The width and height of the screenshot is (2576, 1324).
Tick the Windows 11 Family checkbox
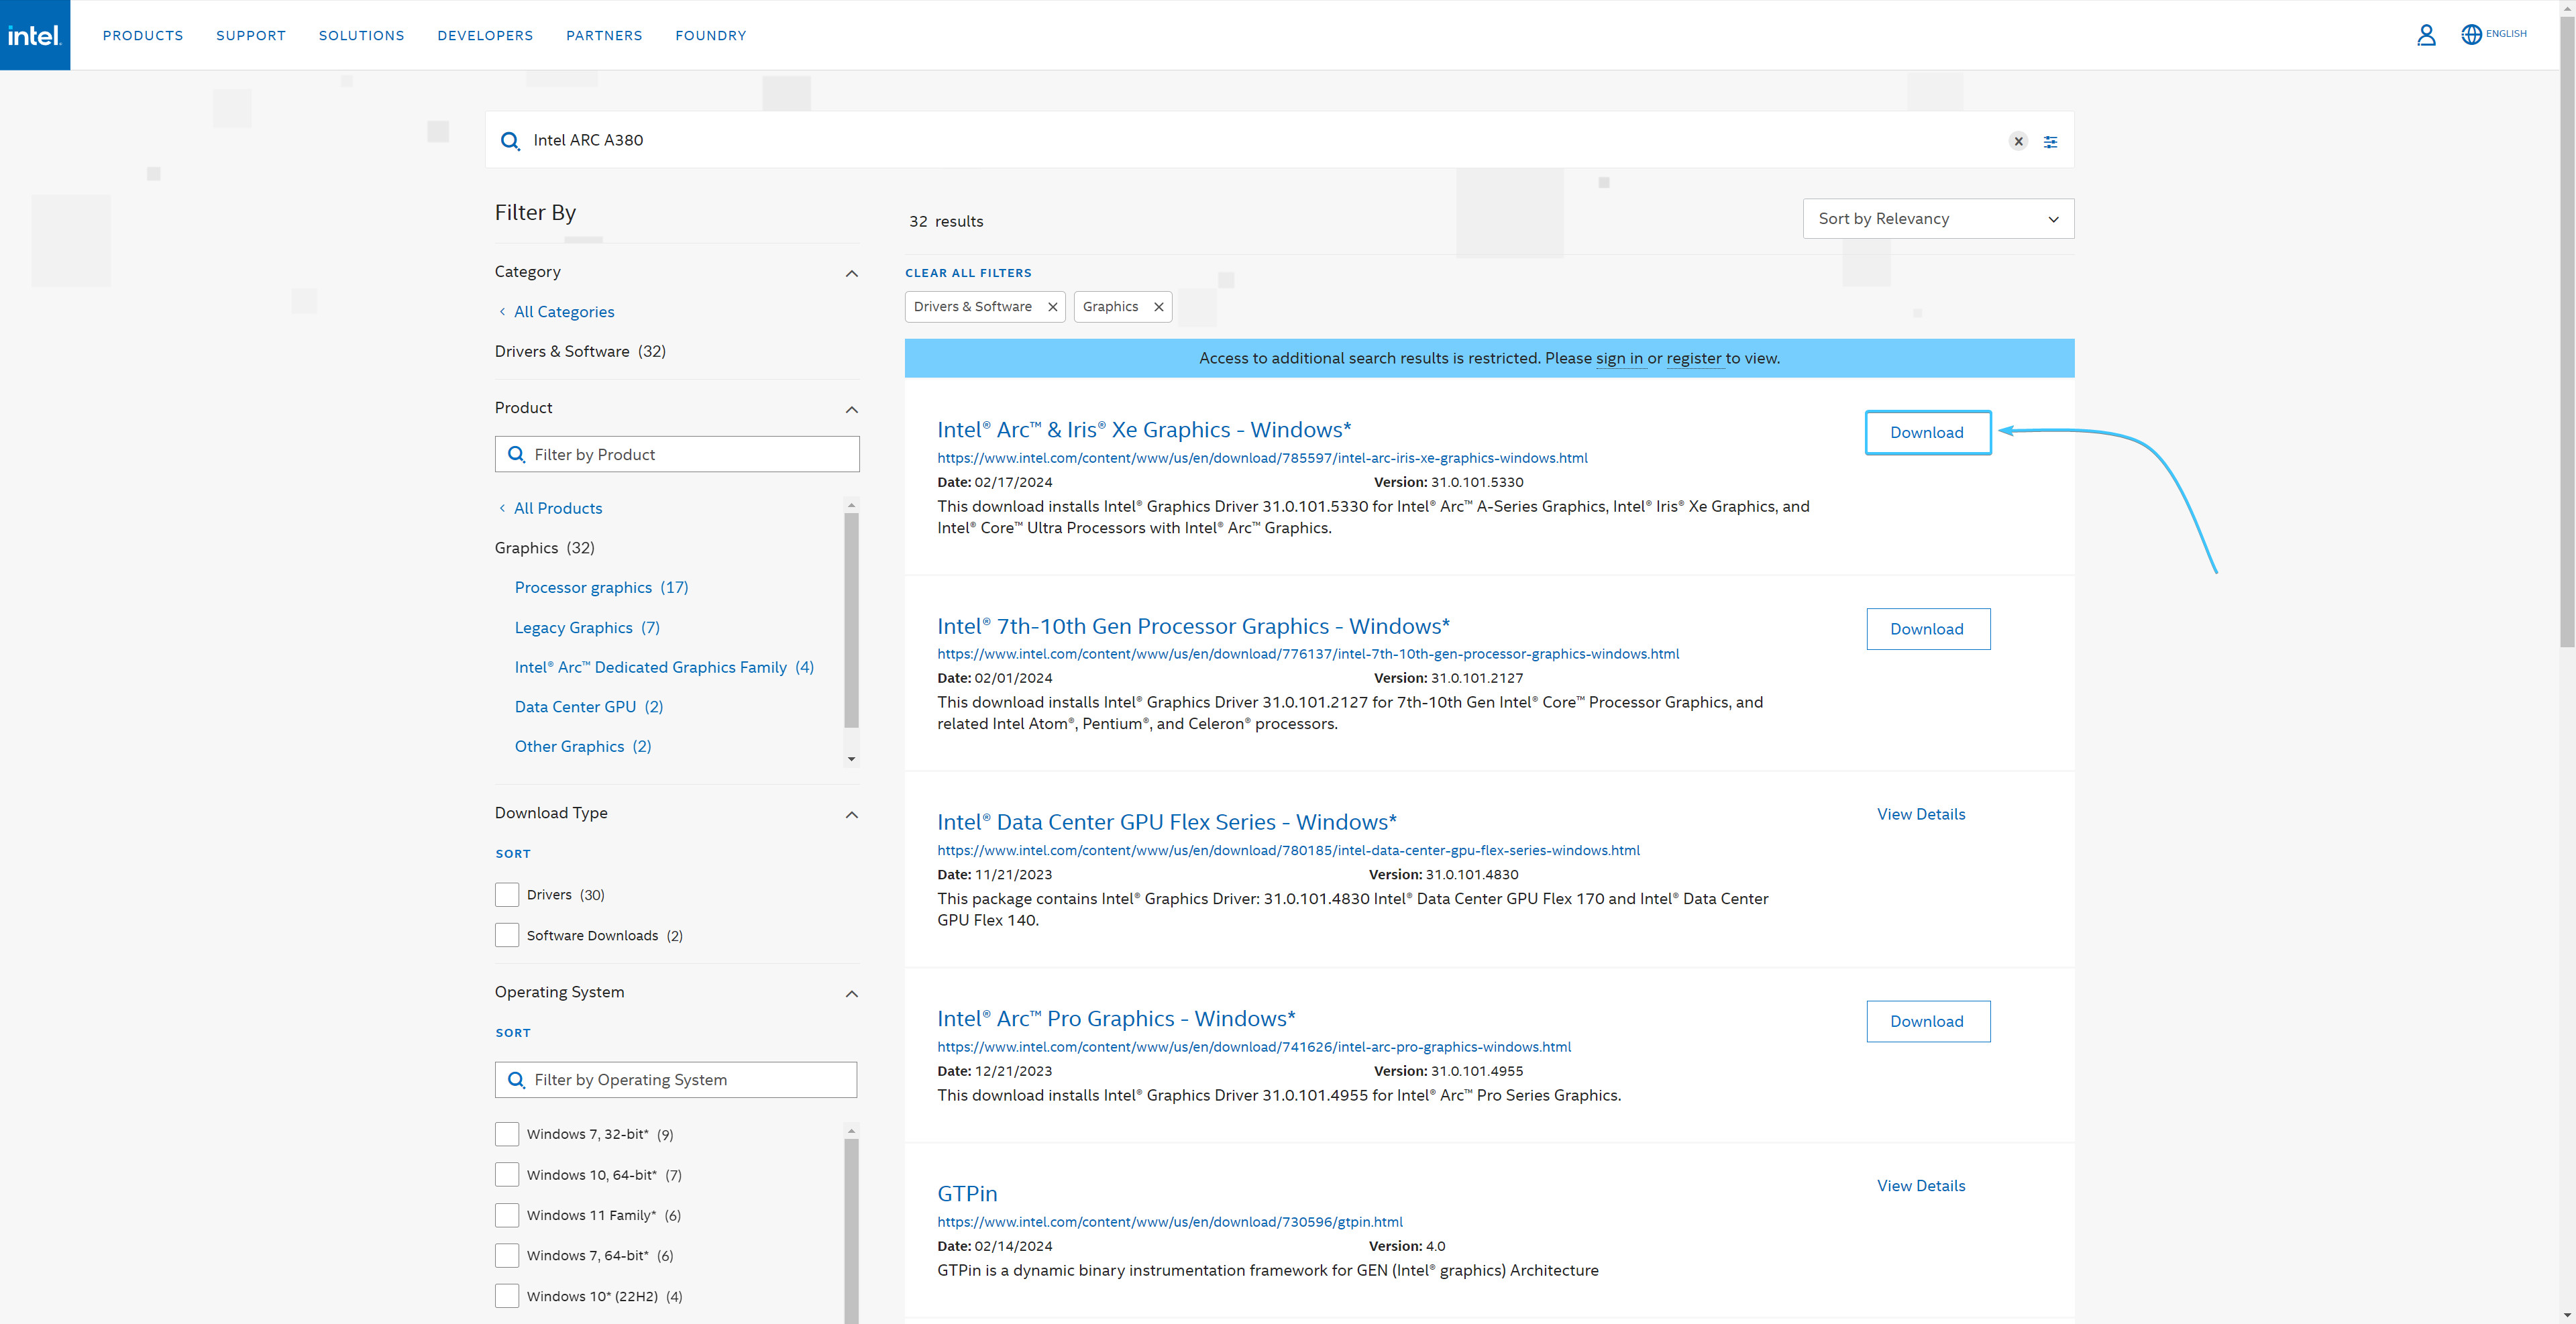tap(507, 1215)
